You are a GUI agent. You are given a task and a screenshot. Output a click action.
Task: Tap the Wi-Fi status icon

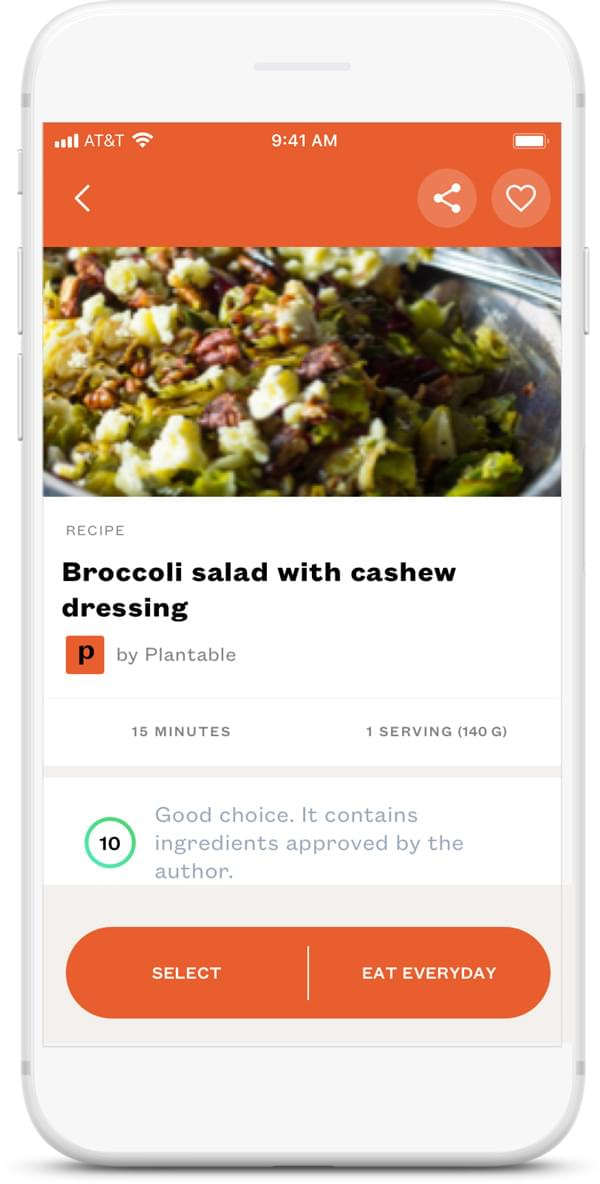[x=142, y=141]
